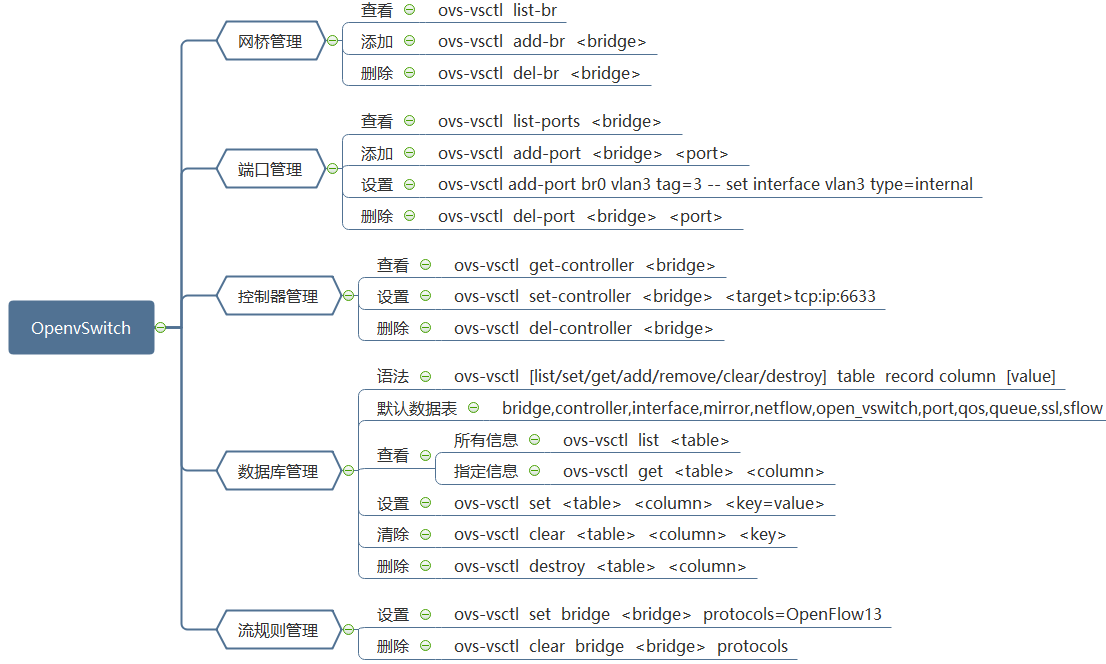Click the set <table> <column> <key=value> command
1106x664 pixels.
pyautogui.click(x=639, y=502)
